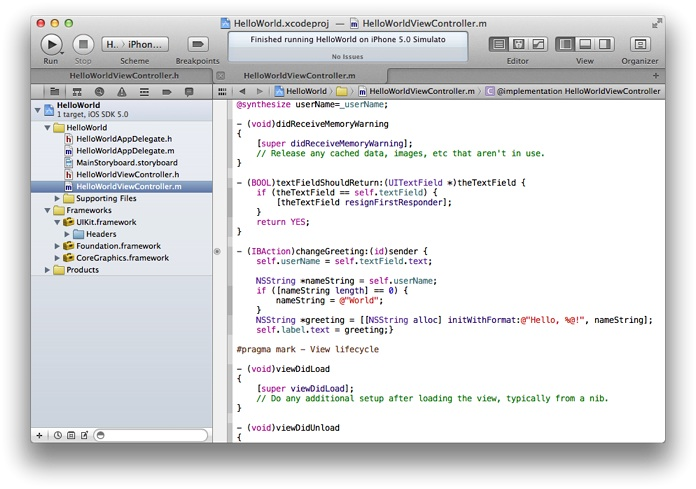Show the Debug navigator
696x489 pixels.
pyautogui.click(x=144, y=92)
